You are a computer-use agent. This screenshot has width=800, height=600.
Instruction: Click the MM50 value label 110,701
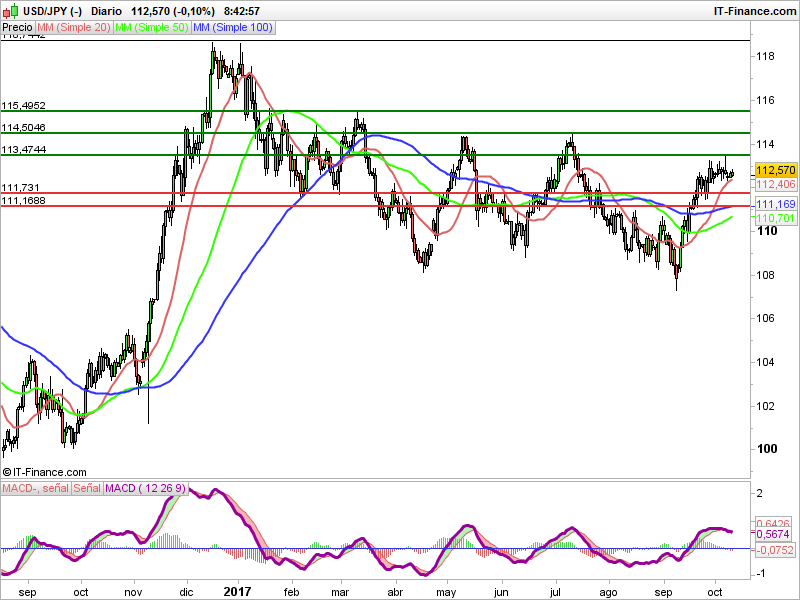coord(776,218)
